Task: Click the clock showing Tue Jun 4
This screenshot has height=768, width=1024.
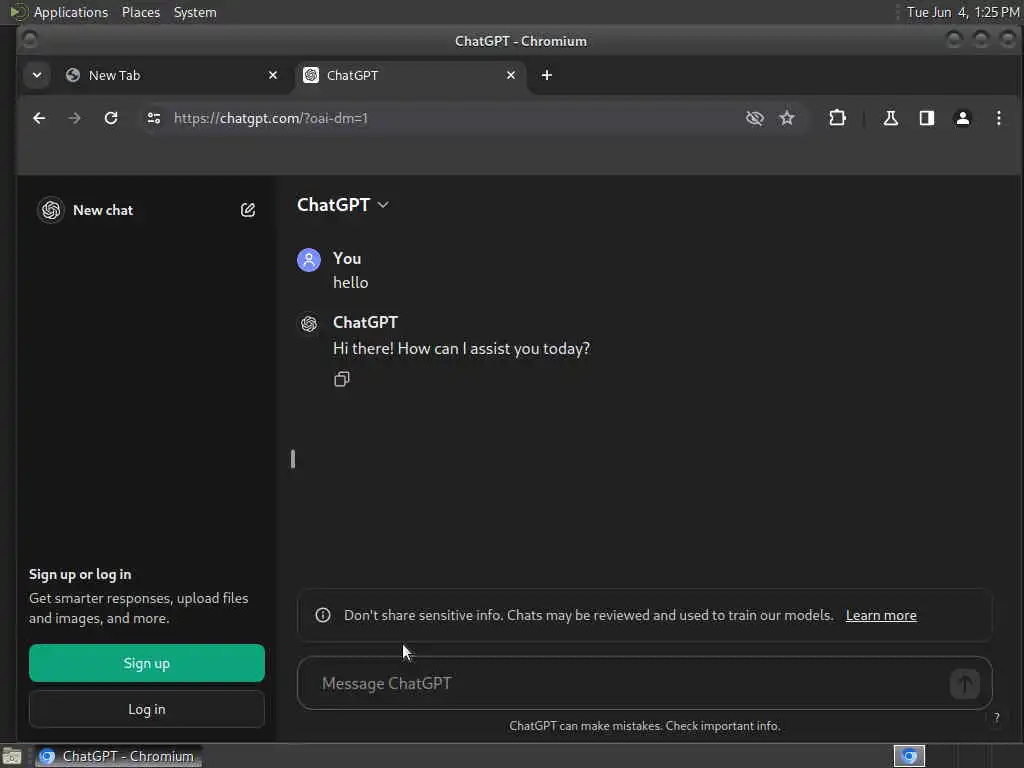Action: (x=963, y=12)
